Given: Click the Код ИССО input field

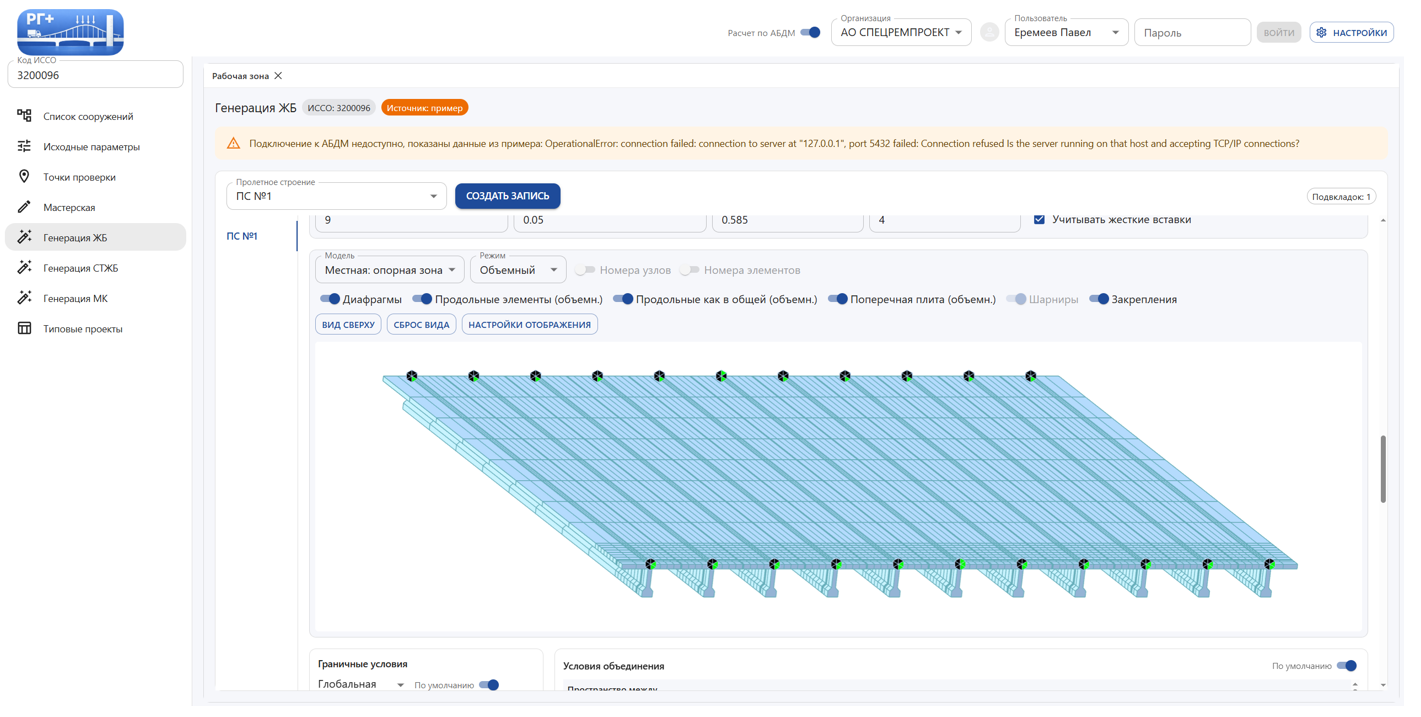Looking at the screenshot, I should pos(96,74).
